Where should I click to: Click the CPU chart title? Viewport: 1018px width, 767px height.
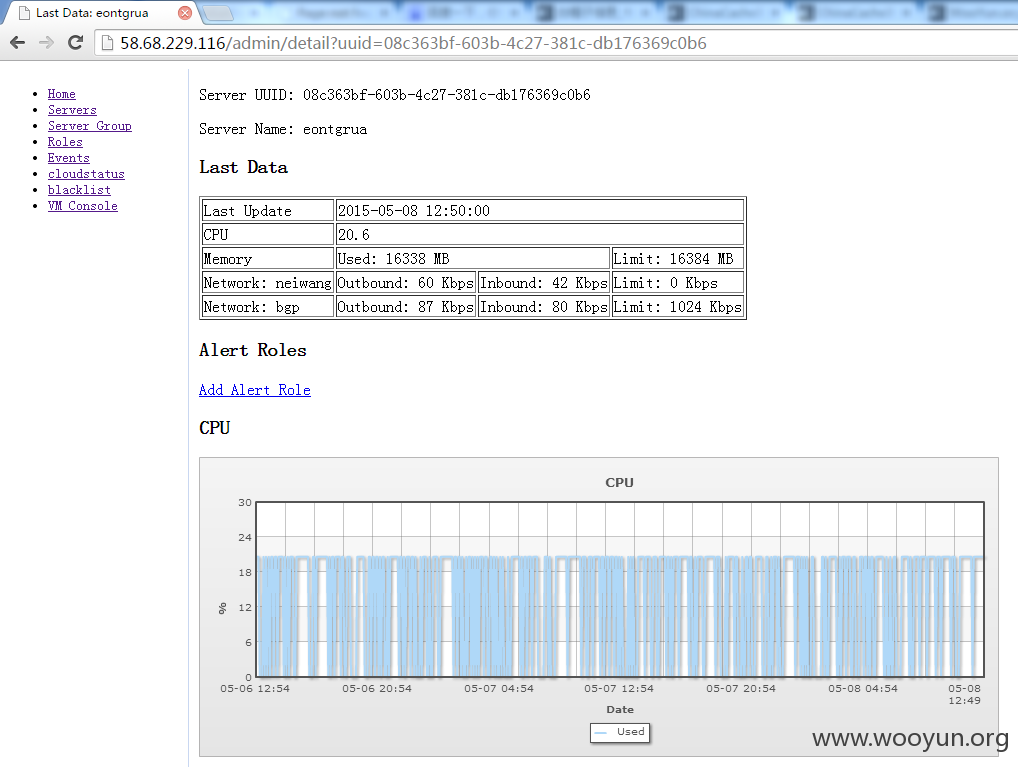619,483
